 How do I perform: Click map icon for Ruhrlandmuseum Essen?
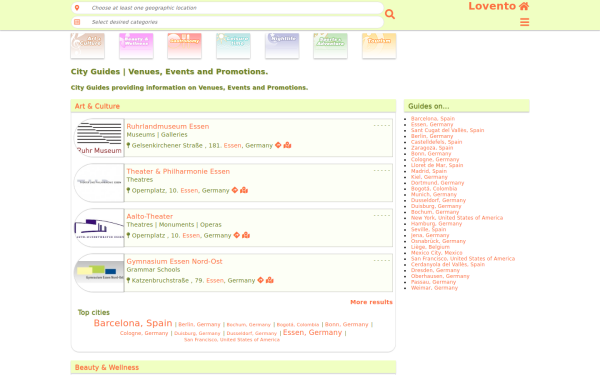point(287,145)
